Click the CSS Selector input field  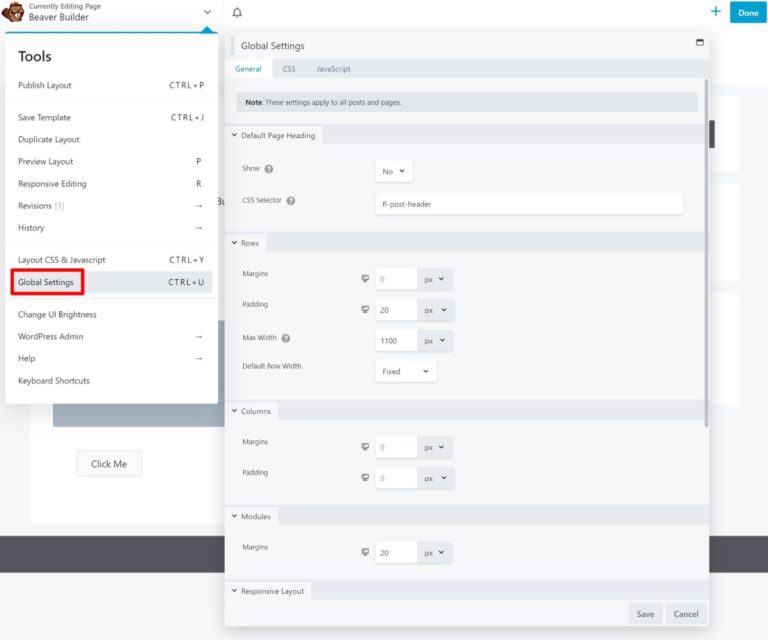[529, 204]
